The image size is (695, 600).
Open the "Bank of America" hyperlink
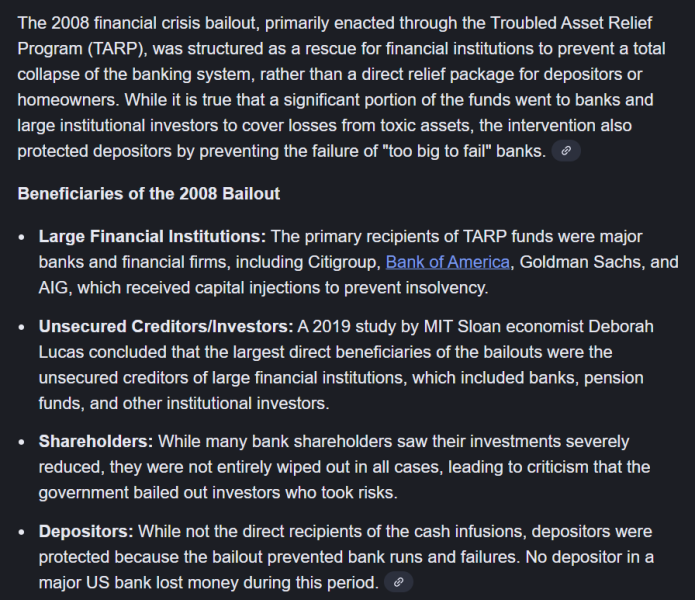coord(448,262)
